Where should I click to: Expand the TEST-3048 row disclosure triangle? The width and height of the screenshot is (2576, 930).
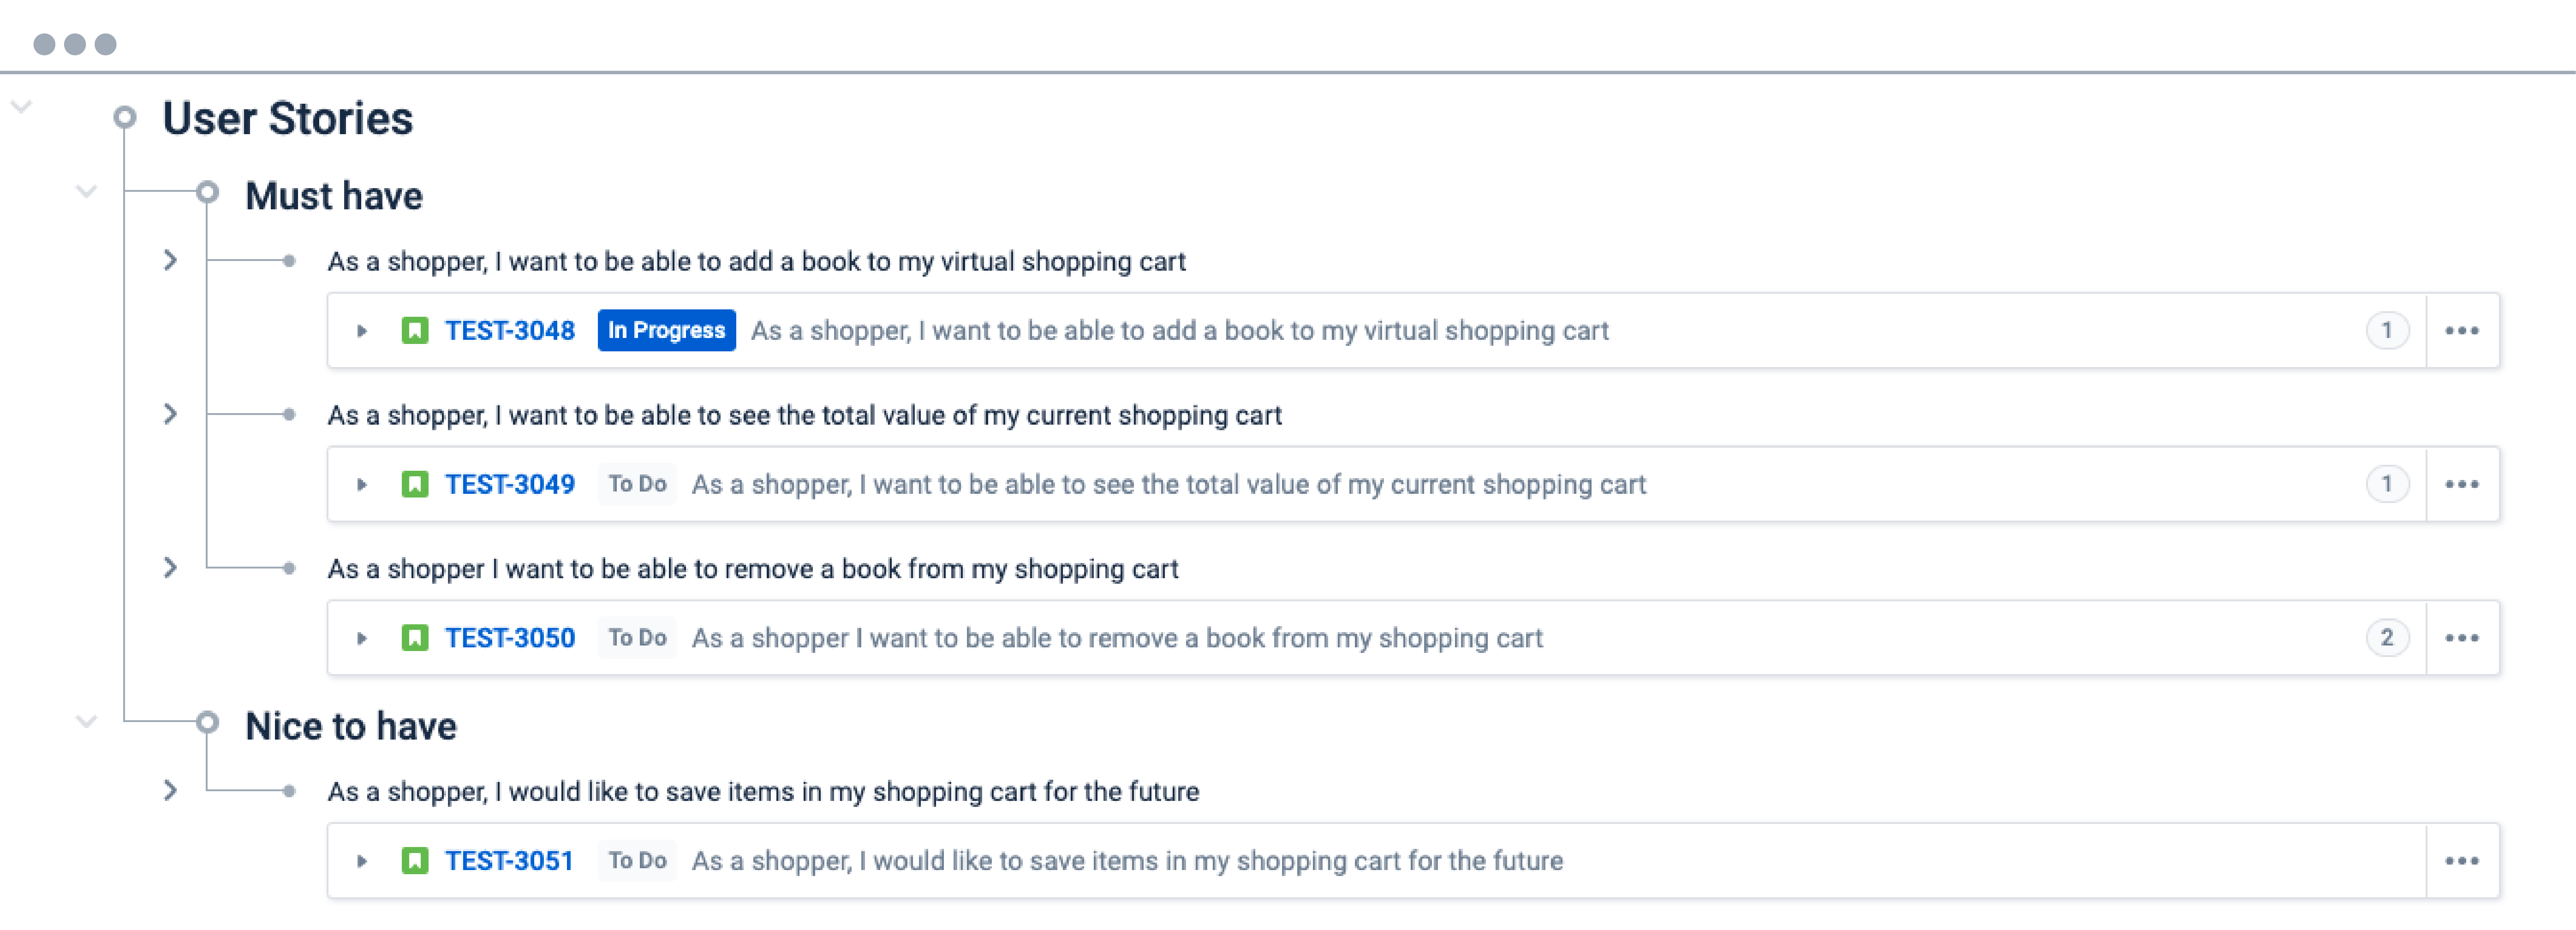(x=362, y=330)
